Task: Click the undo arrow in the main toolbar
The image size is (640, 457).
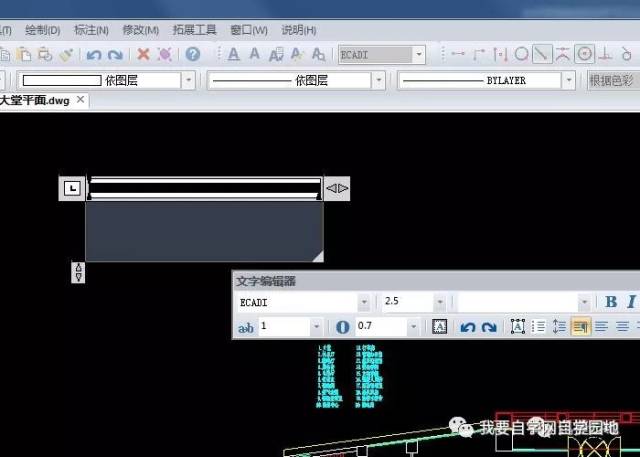Action: click(94, 54)
